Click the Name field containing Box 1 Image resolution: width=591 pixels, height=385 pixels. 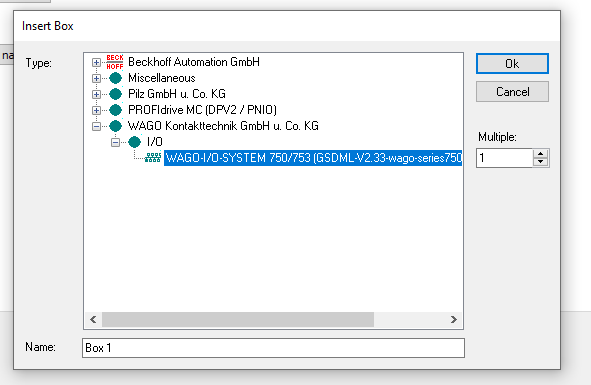tap(273, 348)
